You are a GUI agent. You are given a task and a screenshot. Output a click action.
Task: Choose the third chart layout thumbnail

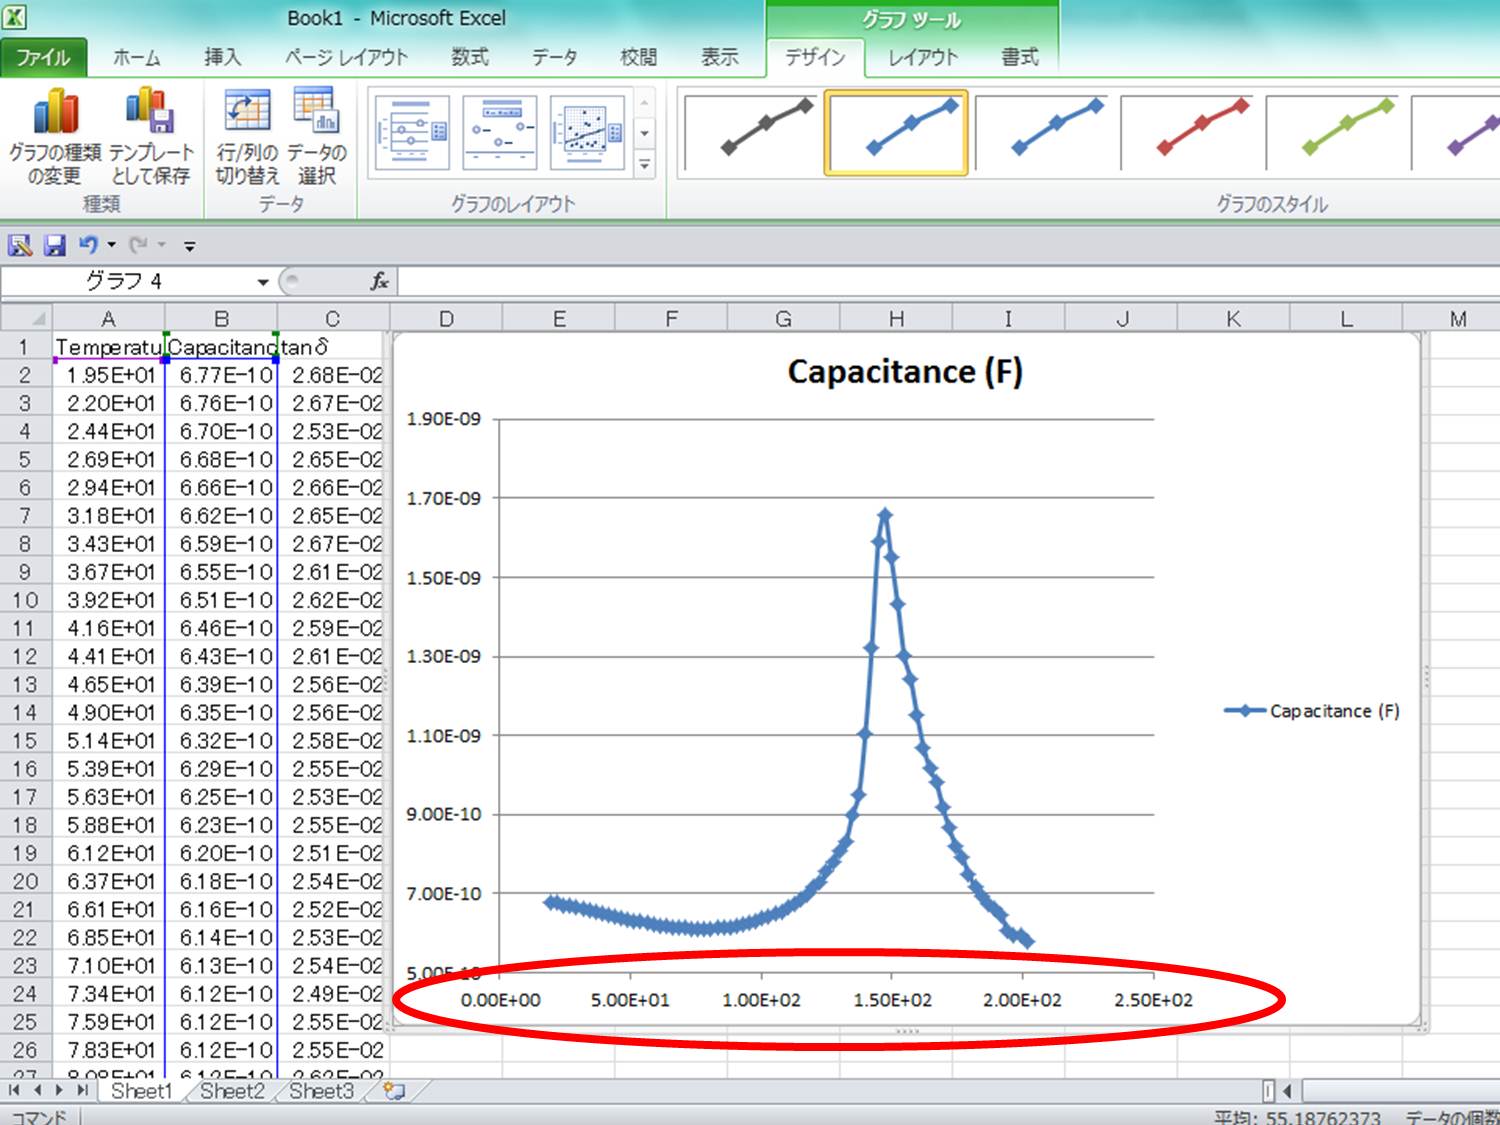click(588, 133)
